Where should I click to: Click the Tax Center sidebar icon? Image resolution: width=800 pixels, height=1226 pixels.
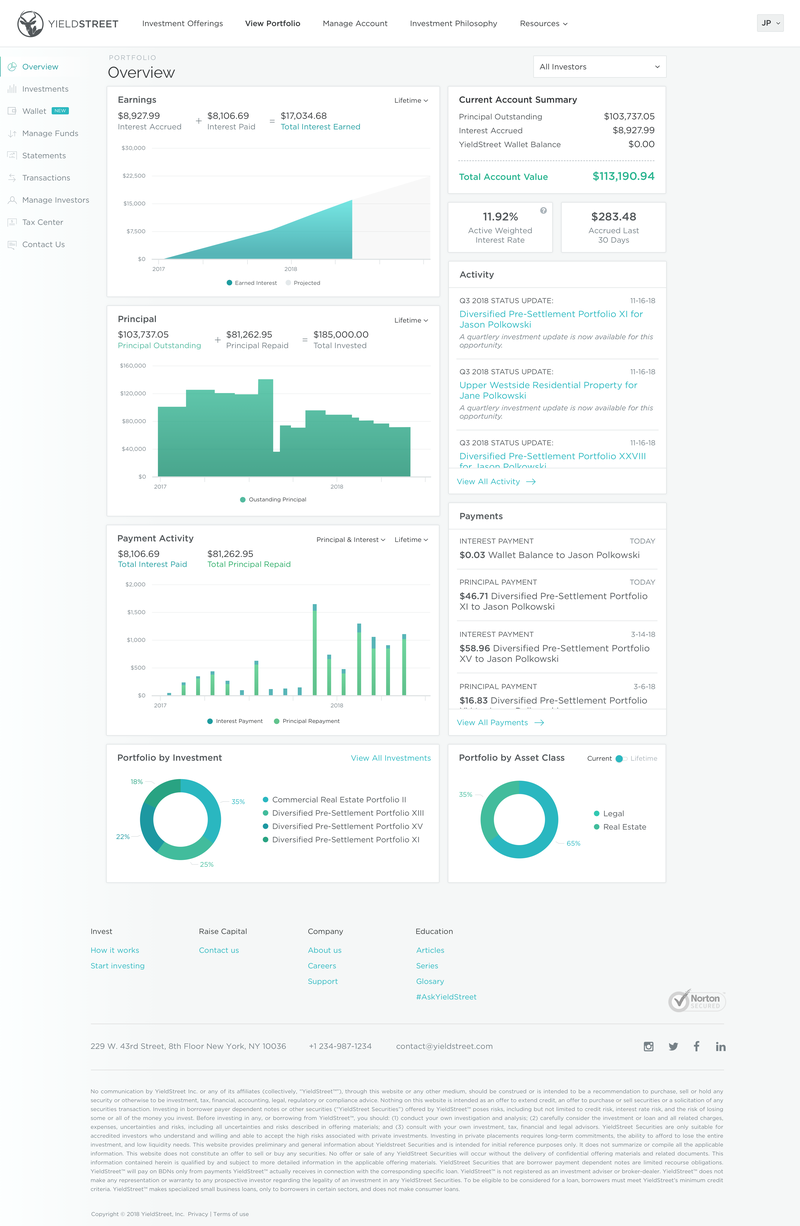pyautogui.click(x=12, y=222)
